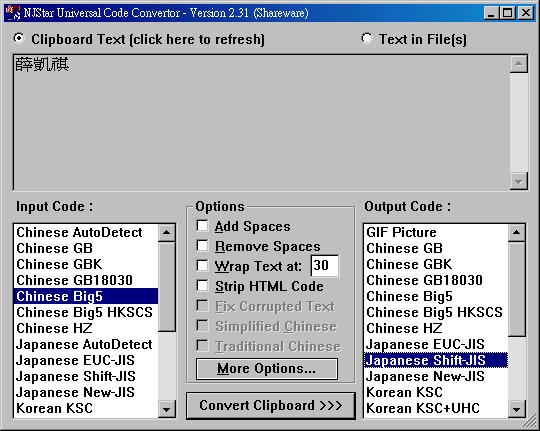This screenshot has width=540, height=431.
Task: Select the Clipboard Text radio button
Action: pos(19,38)
